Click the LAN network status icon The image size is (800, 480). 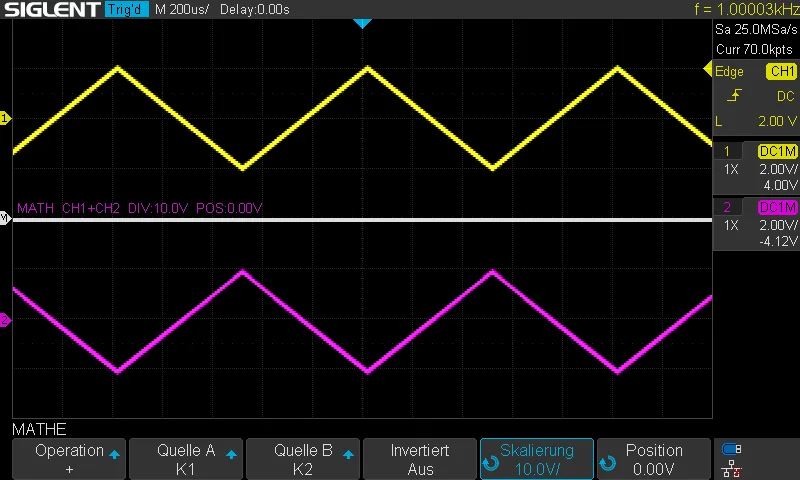(732, 468)
